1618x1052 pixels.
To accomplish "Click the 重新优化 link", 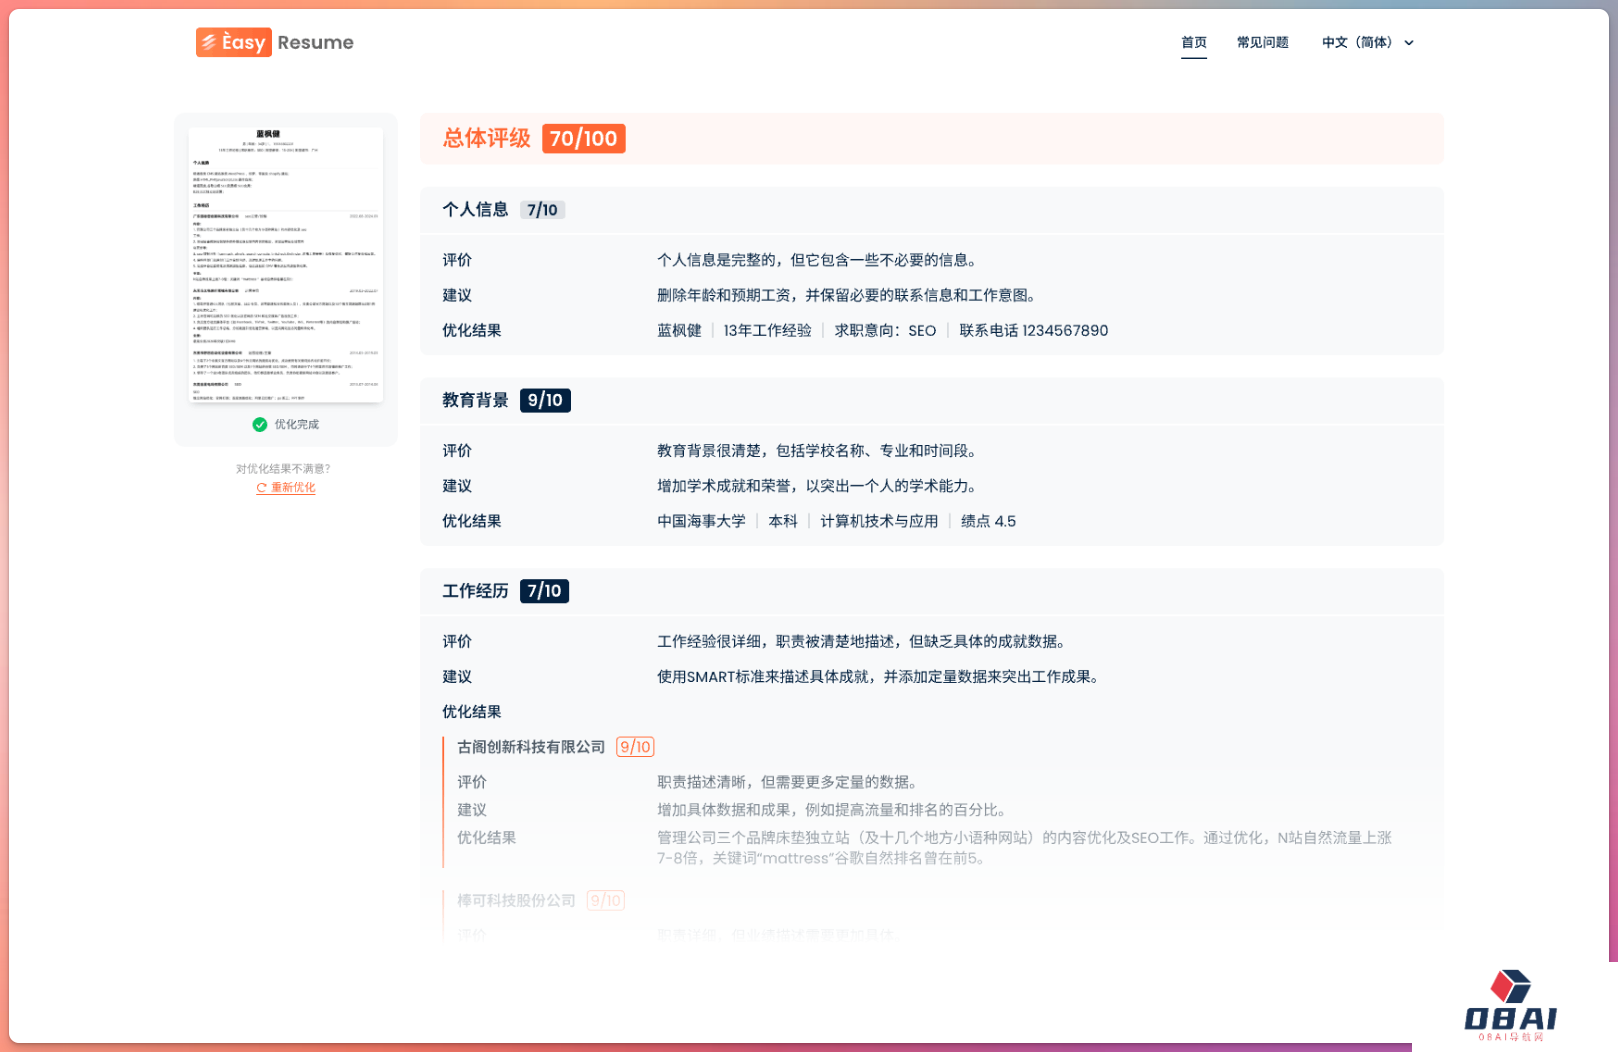I will [x=293, y=488].
